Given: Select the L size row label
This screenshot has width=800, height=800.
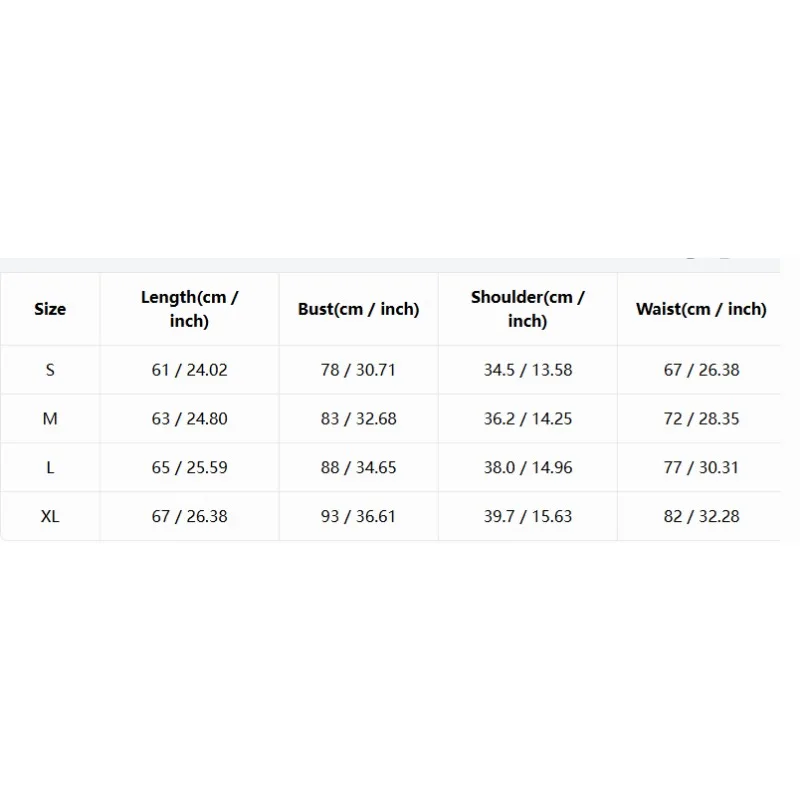Looking at the screenshot, I should pyautogui.click(x=50, y=467).
